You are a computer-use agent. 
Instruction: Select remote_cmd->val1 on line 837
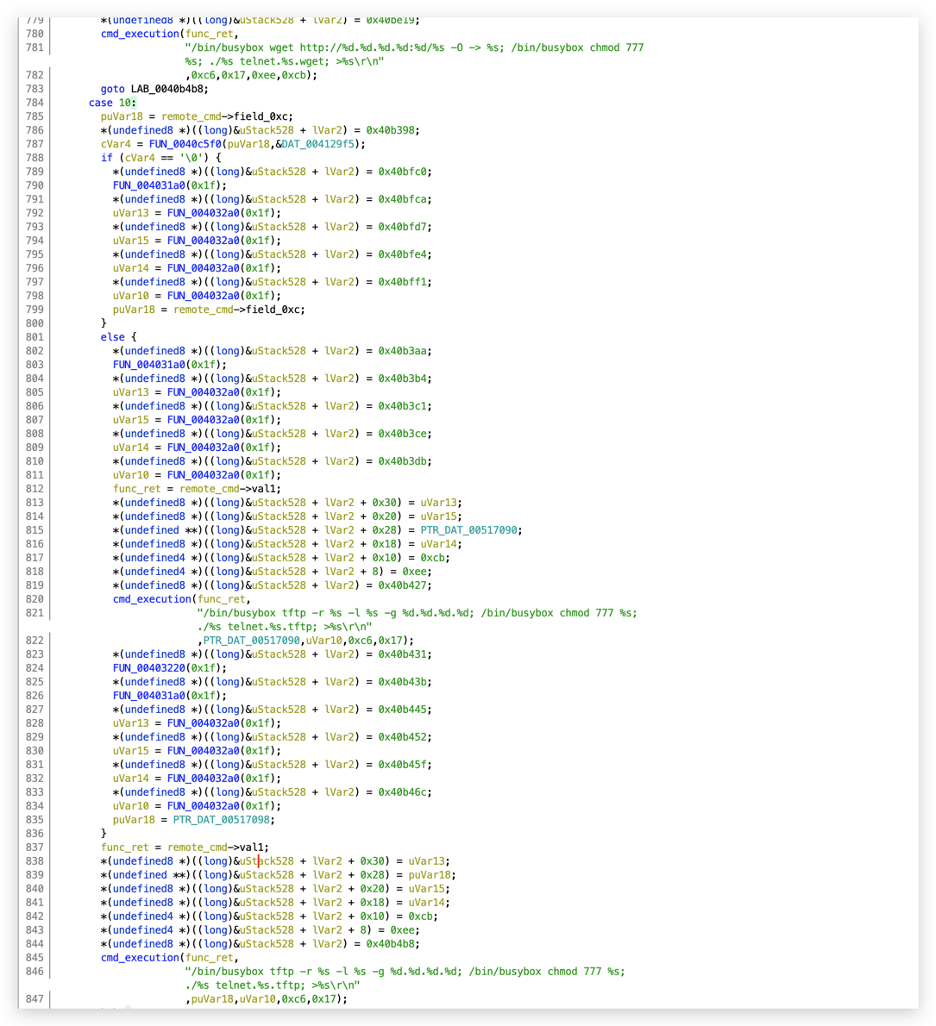tap(215, 847)
